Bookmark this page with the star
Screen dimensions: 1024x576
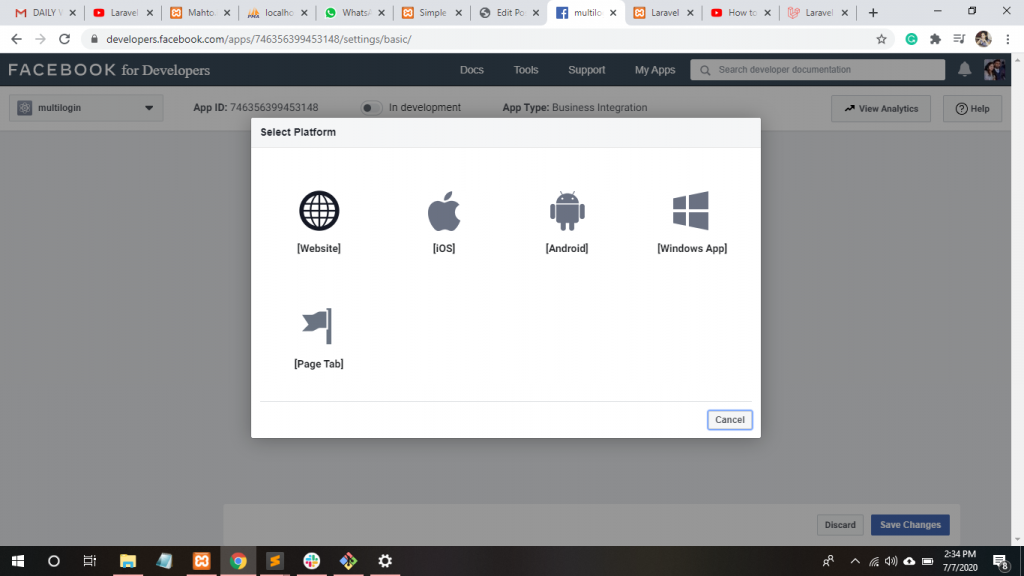click(882, 39)
